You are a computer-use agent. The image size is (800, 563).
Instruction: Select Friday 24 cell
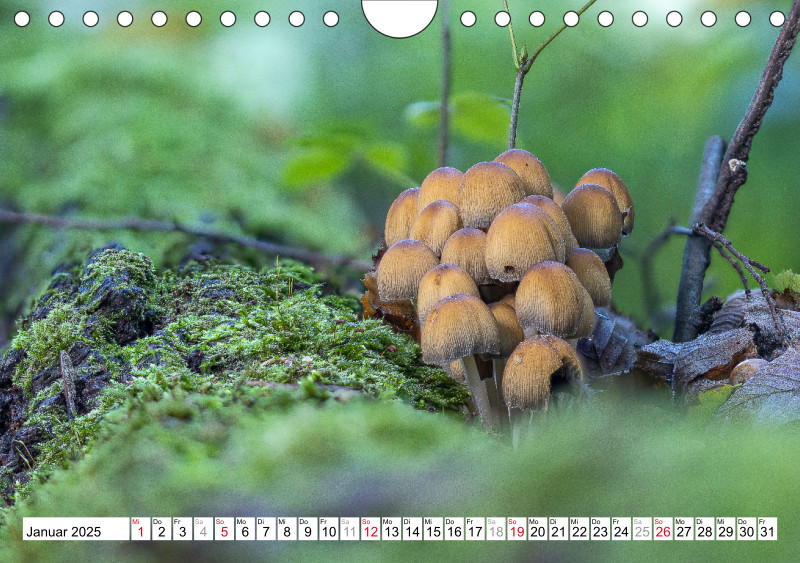[x=621, y=529]
